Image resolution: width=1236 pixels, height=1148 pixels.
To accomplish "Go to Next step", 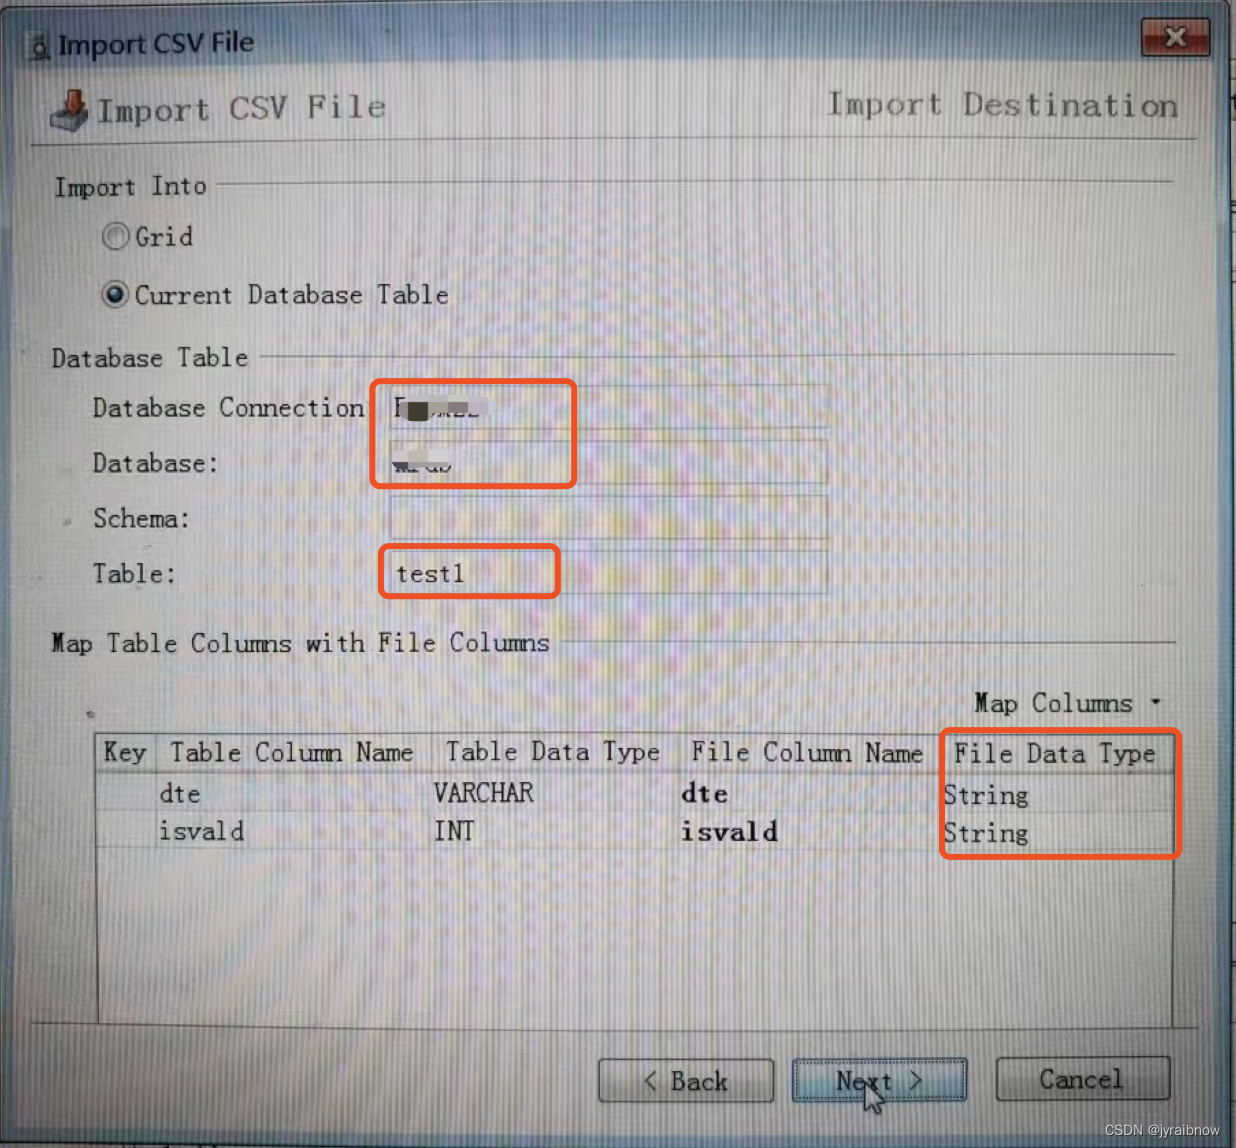I will tap(879, 1081).
